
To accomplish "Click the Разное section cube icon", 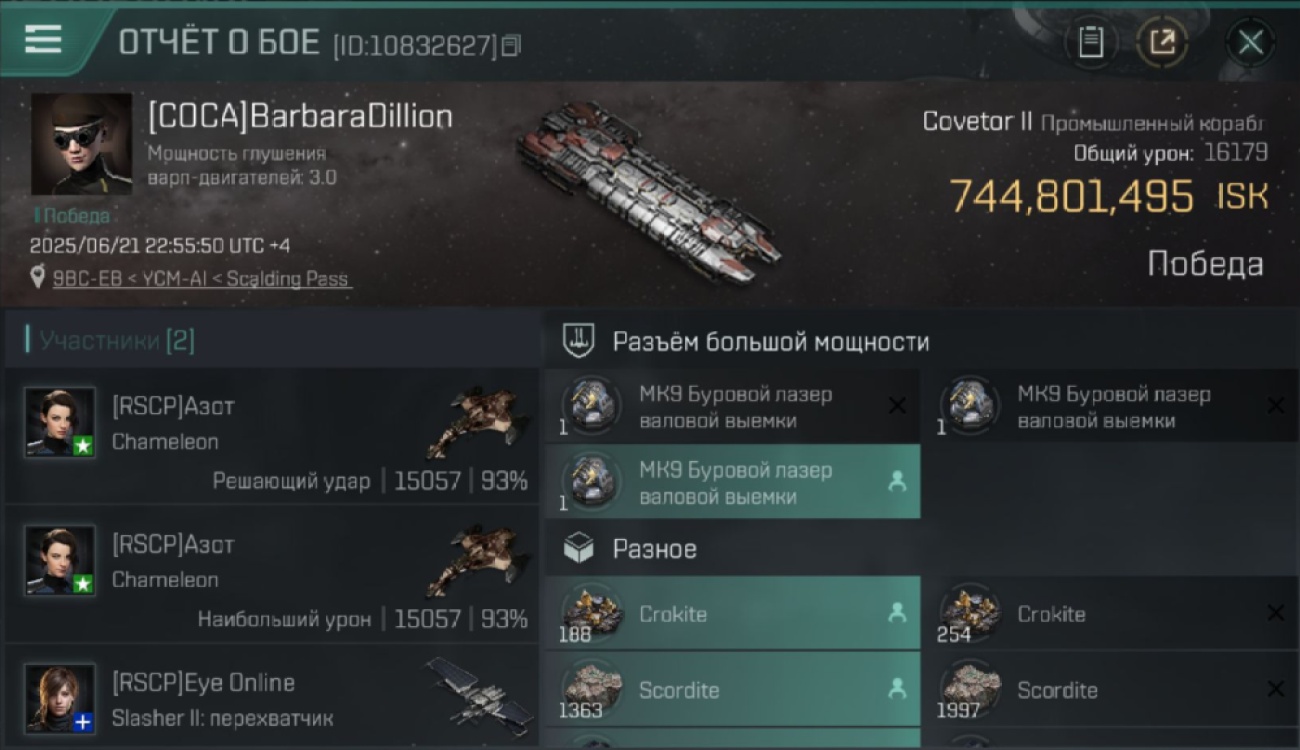I will (579, 548).
